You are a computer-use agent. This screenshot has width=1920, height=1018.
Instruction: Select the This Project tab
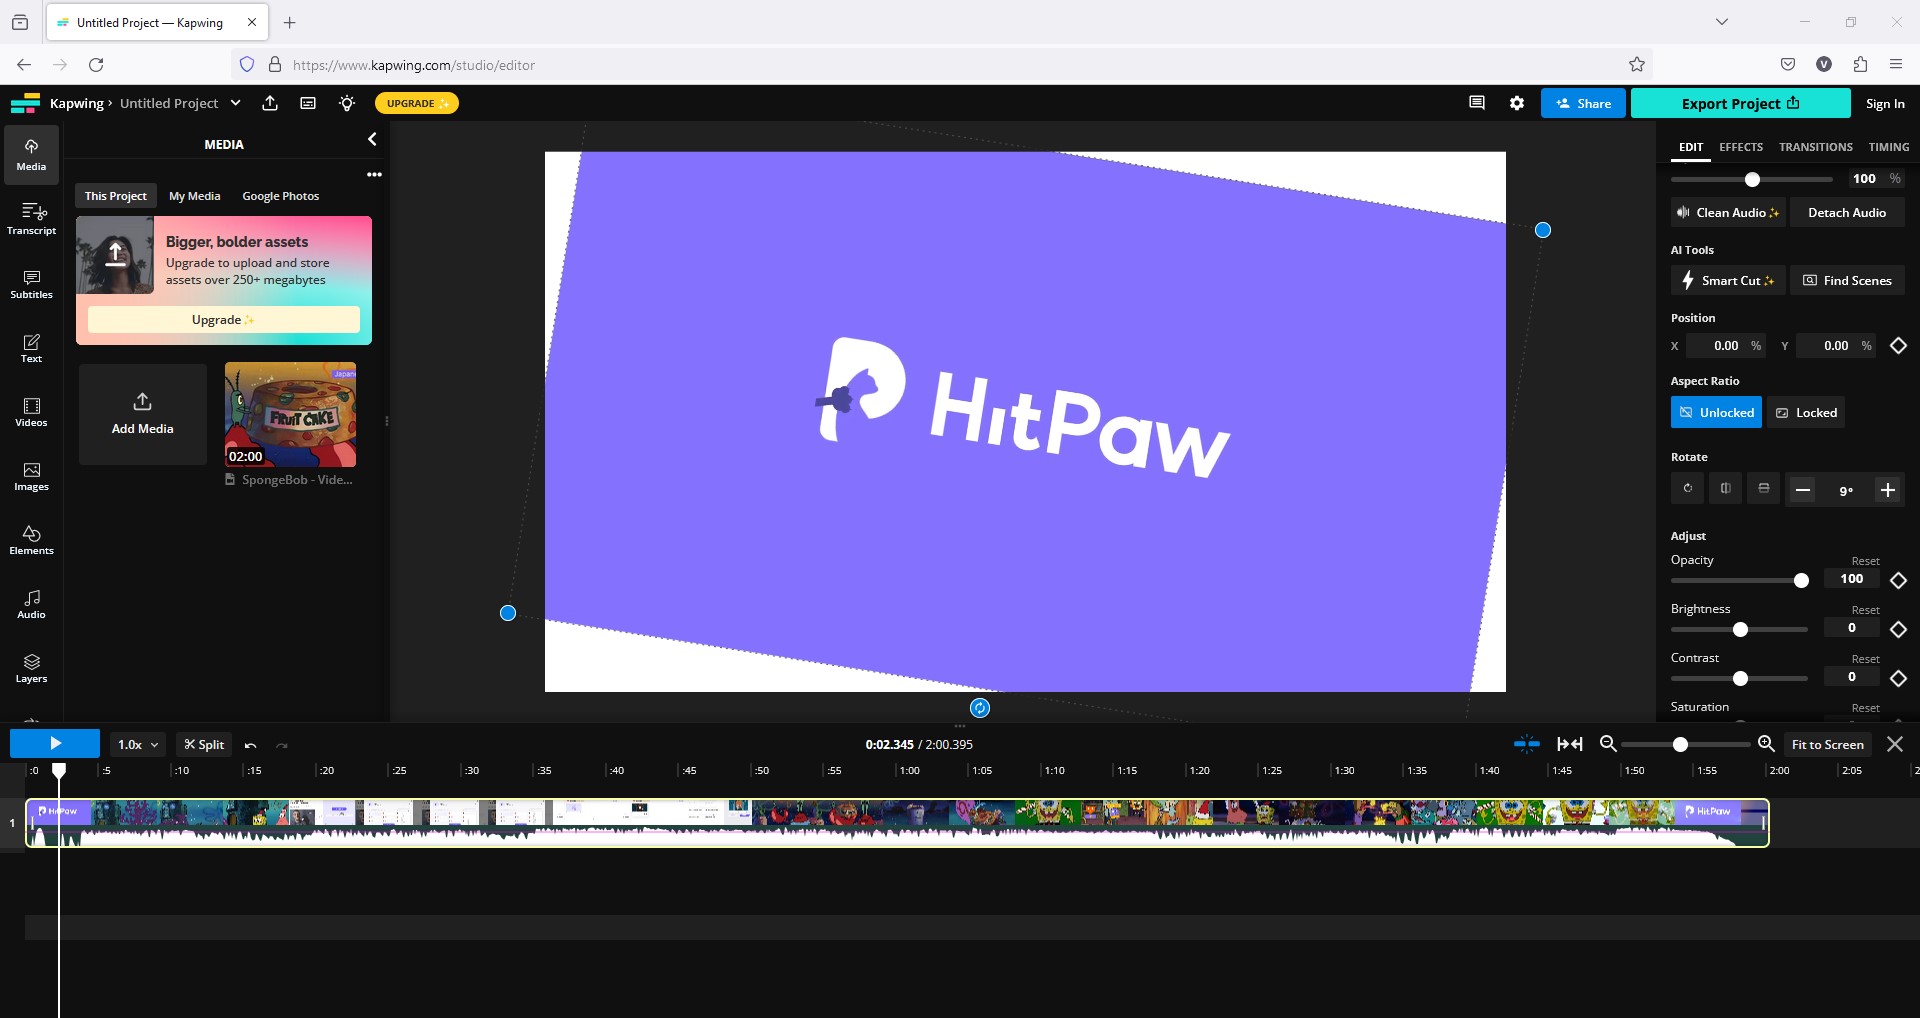115,196
